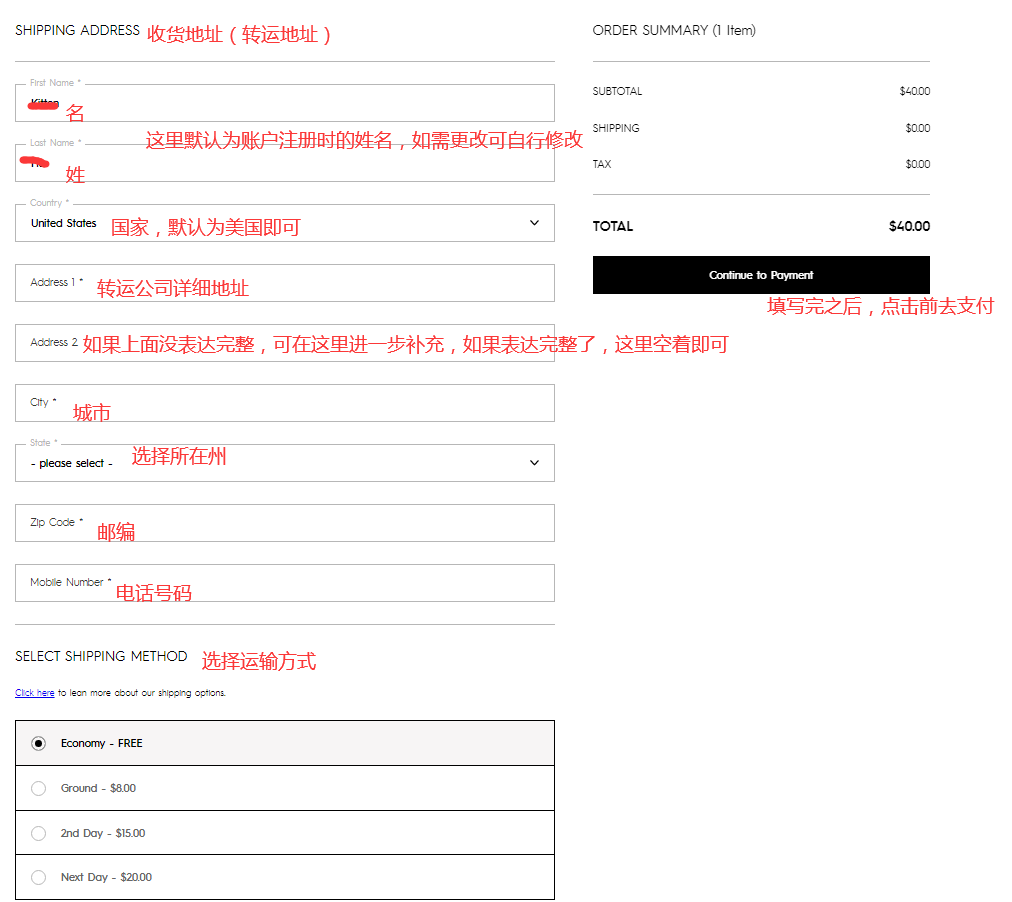Pick the Next Day - $20.00 option

click(x=39, y=877)
